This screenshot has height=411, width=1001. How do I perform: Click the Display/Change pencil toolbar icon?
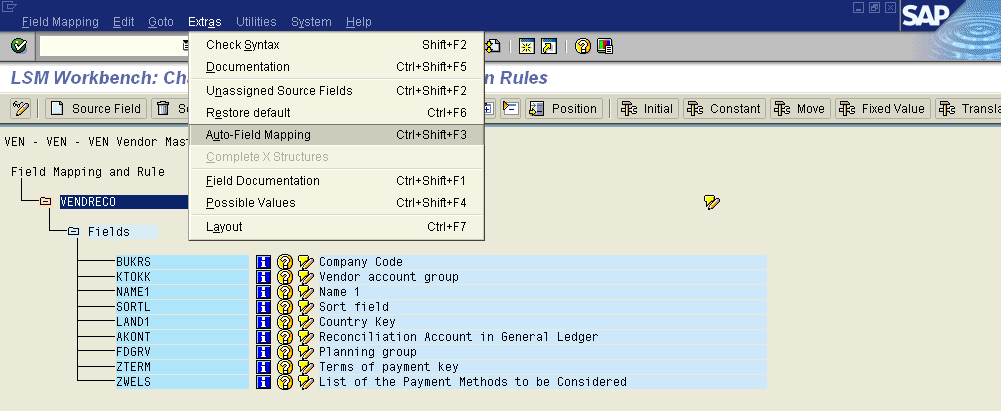[21, 108]
